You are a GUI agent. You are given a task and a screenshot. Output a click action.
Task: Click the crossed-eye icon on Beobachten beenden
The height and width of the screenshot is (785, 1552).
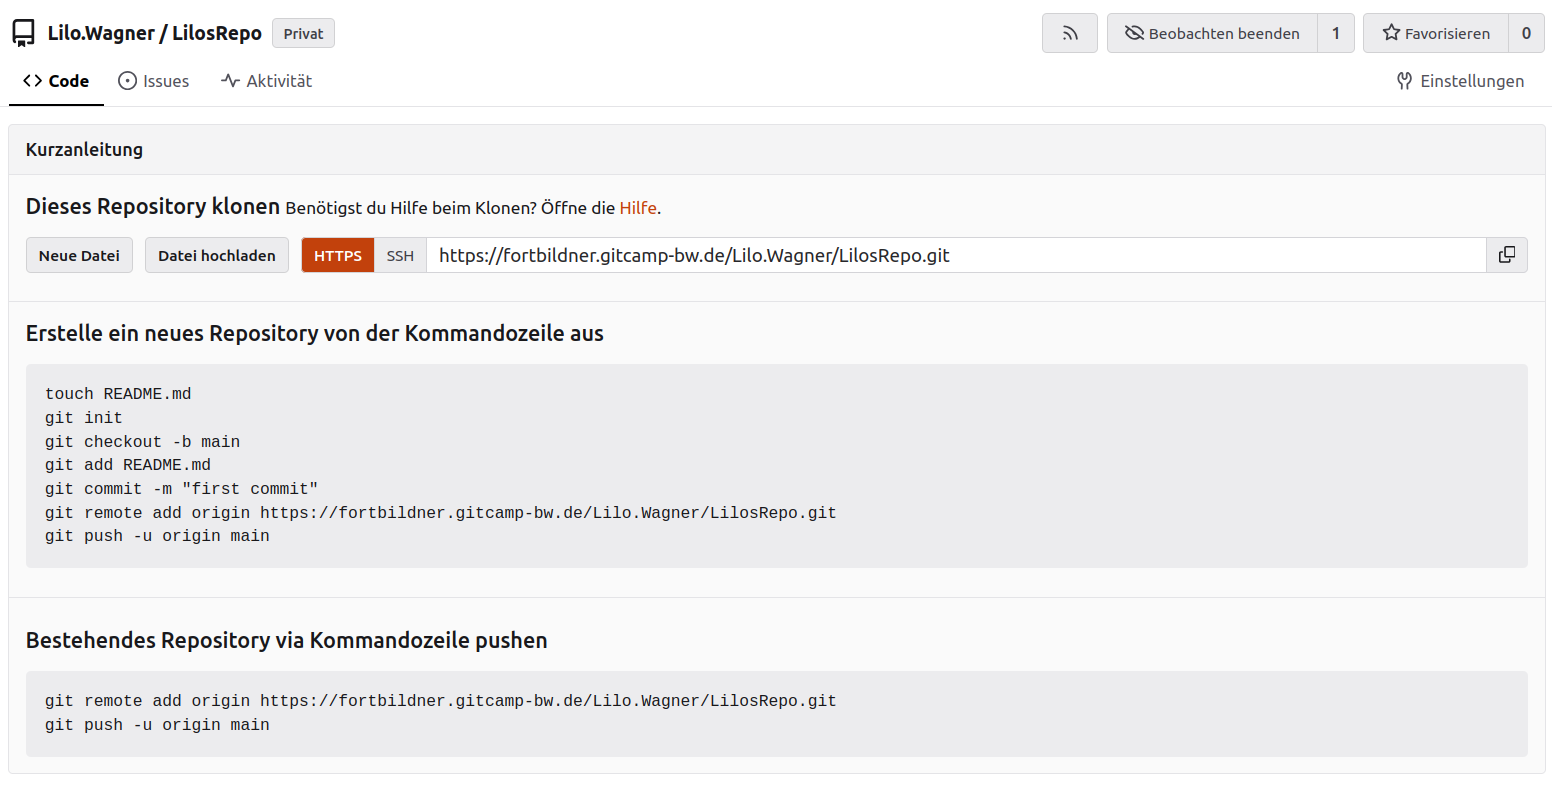1134,33
